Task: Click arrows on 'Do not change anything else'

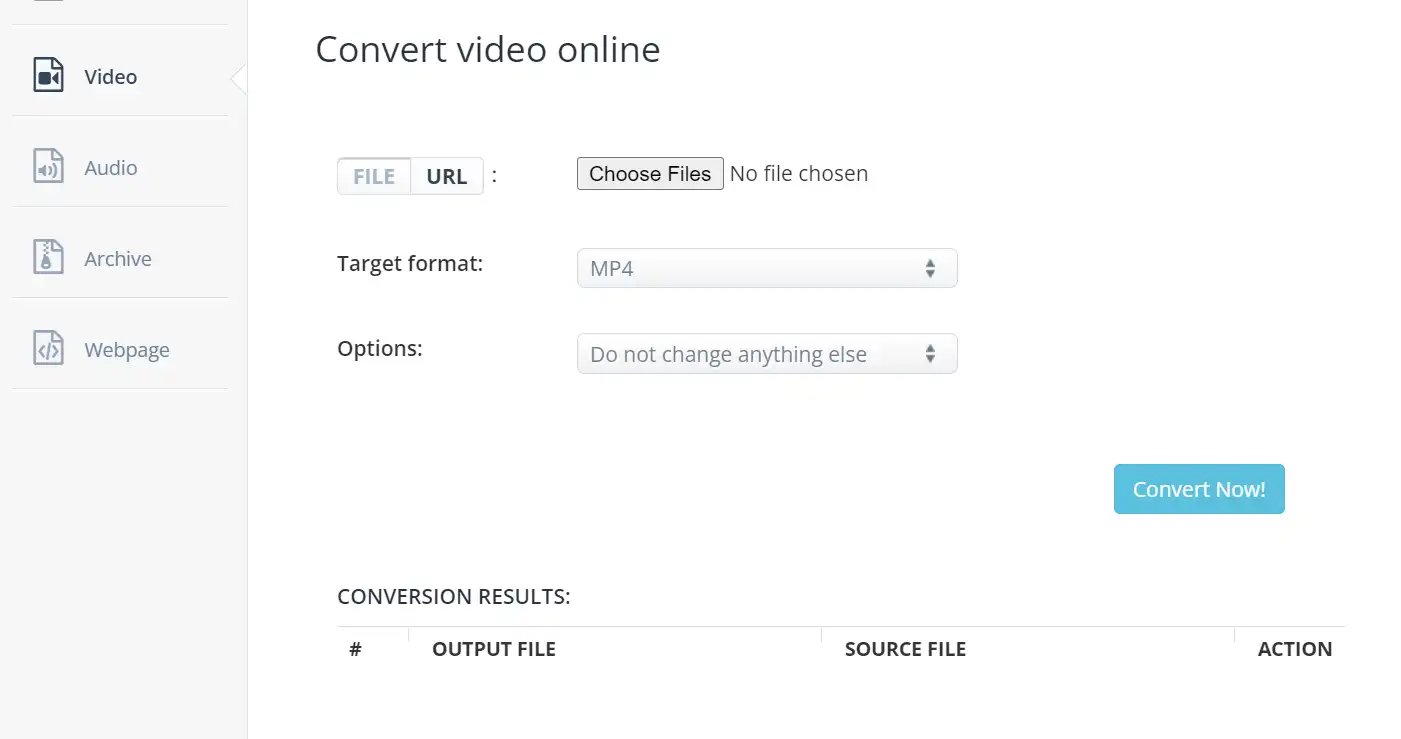Action: point(930,354)
